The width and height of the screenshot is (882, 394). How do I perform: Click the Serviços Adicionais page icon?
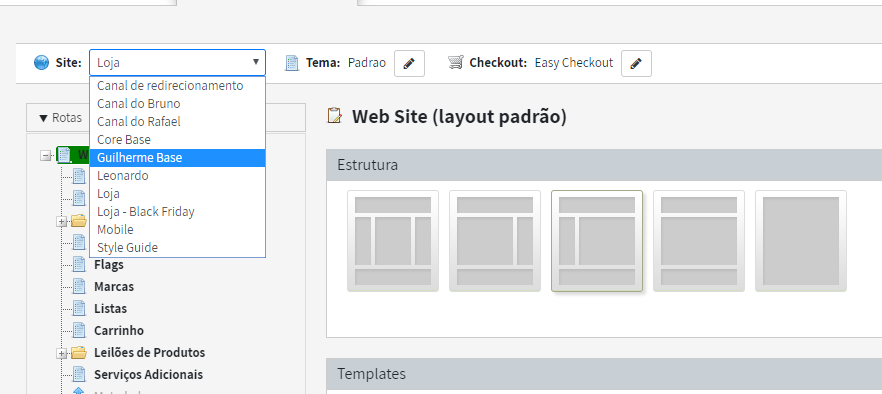(x=80, y=374)
